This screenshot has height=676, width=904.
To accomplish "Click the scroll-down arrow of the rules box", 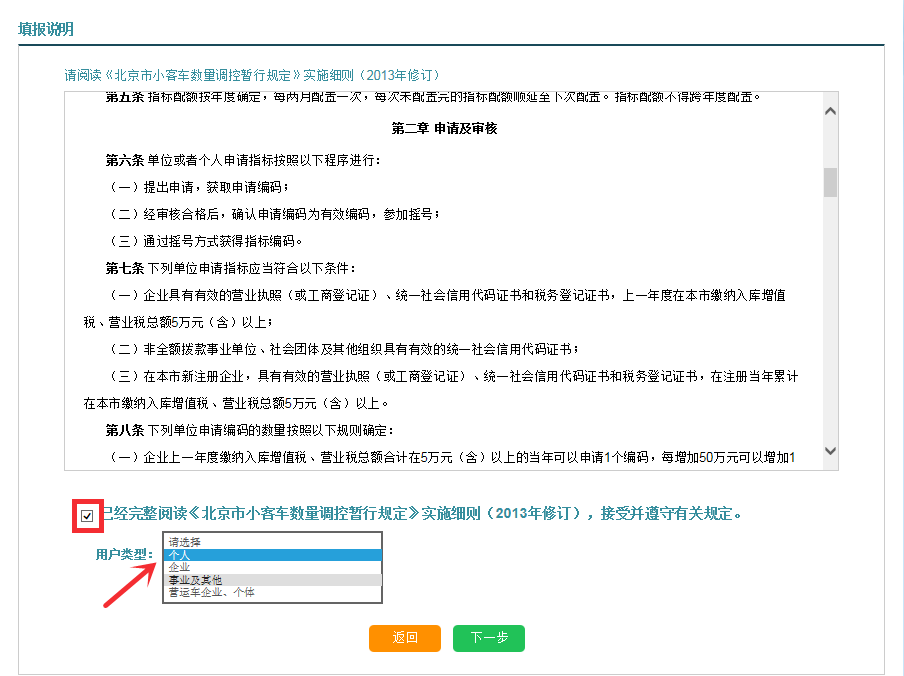I will click(x=829, y=452).
